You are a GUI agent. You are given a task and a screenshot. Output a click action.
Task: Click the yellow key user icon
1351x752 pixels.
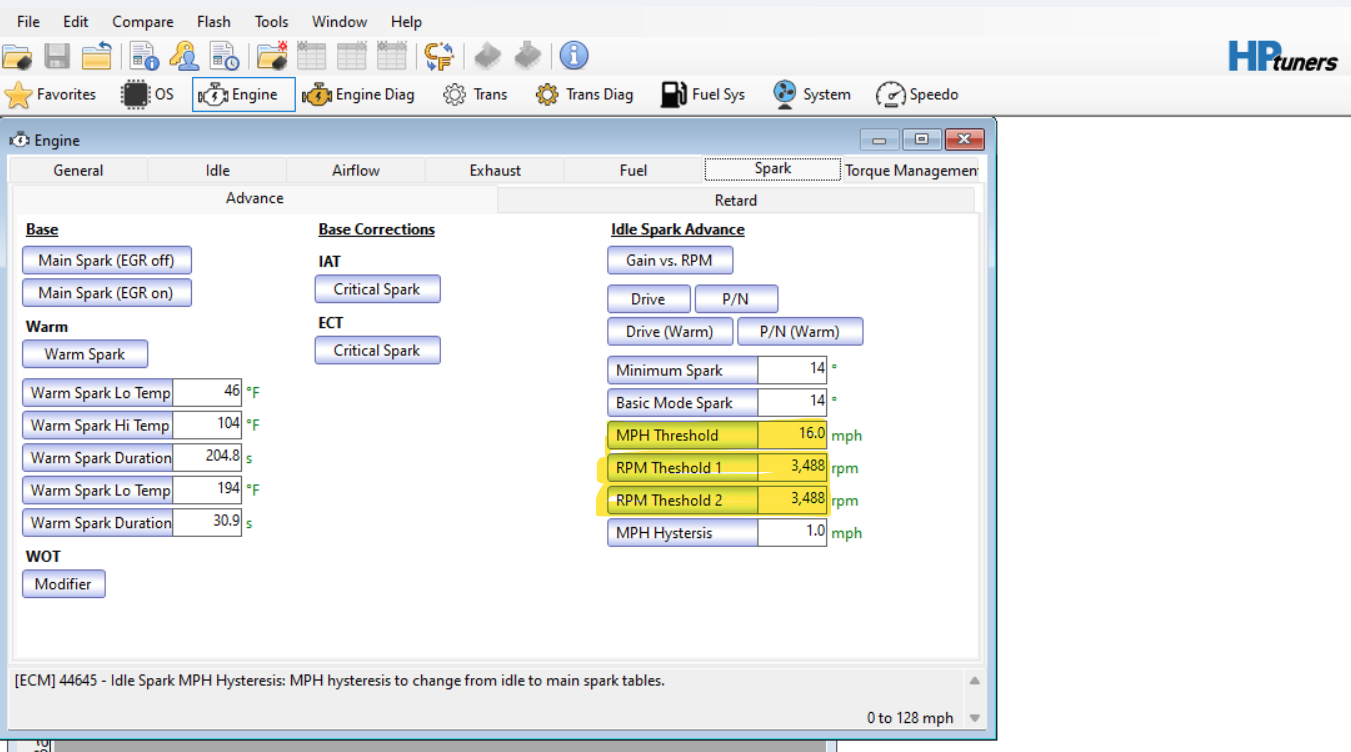point(184,56)
